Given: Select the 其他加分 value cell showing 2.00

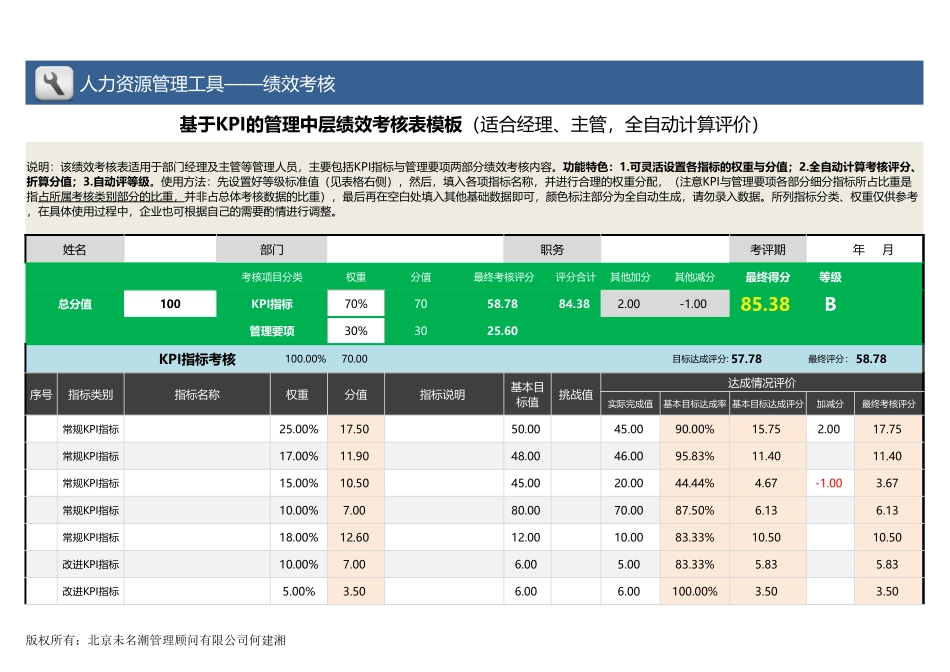Looking at the screenshot, I should [x=630, y=302].
